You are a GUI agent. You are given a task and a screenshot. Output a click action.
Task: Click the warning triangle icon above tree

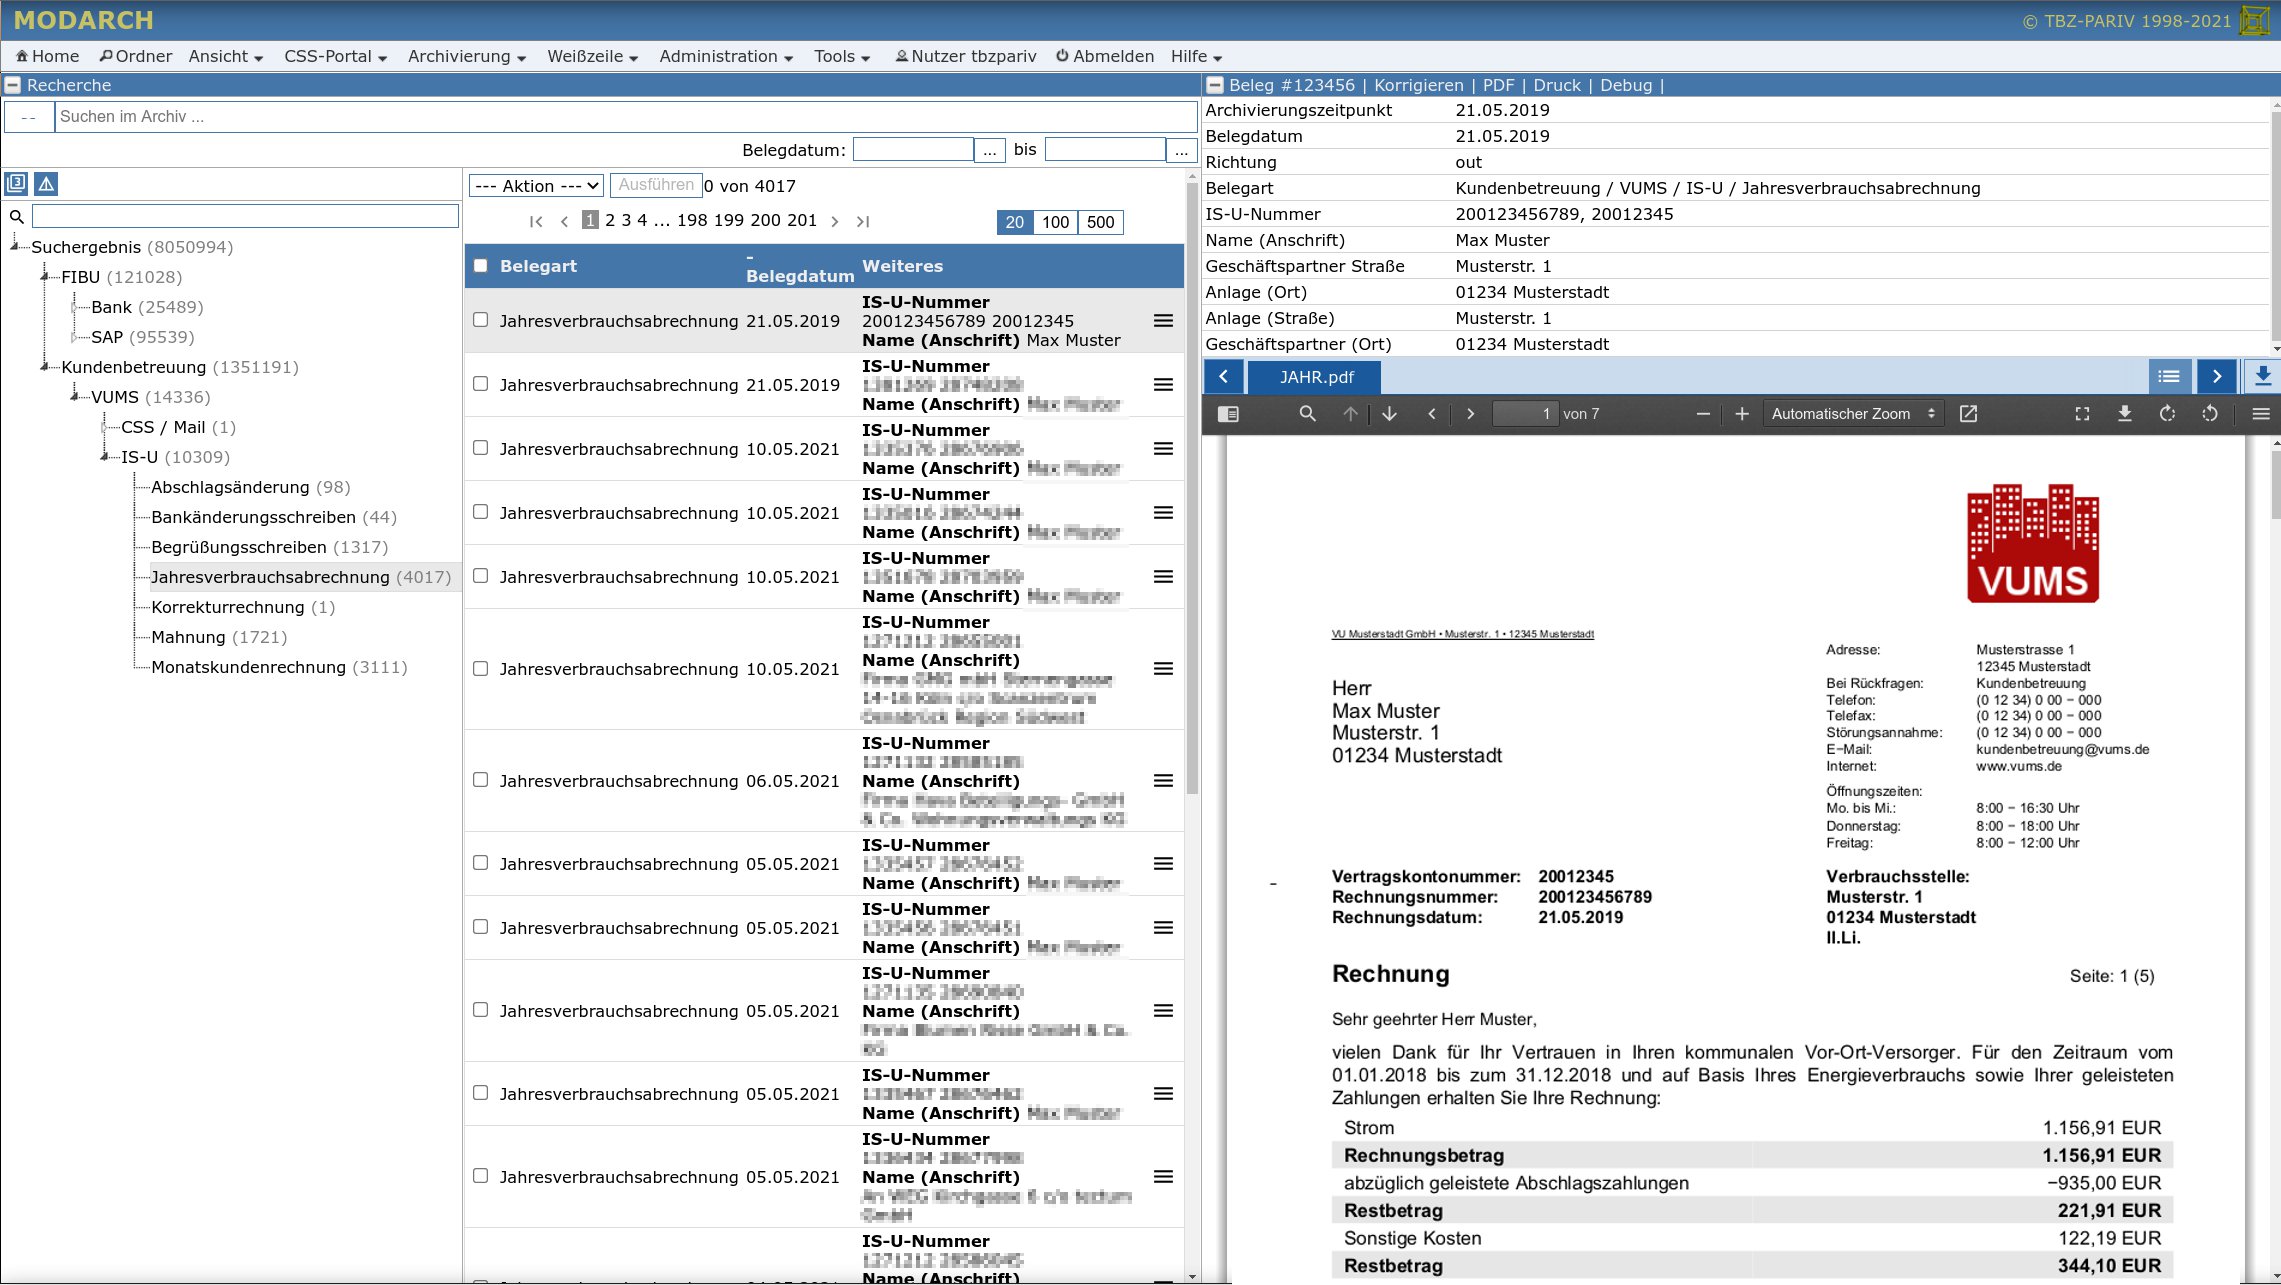coord(46,184)
